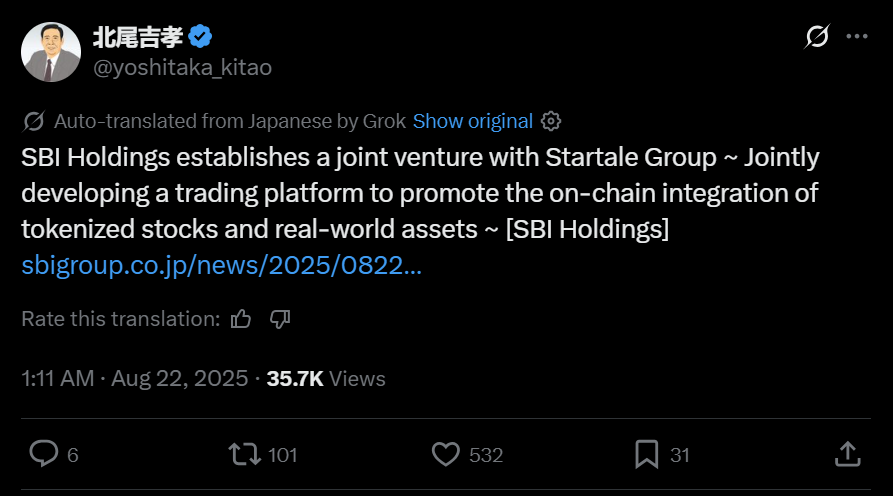View the 35.7K Views analytics
Screen dimensions: 893x496
pyautogui.click(x=325, y=379)
